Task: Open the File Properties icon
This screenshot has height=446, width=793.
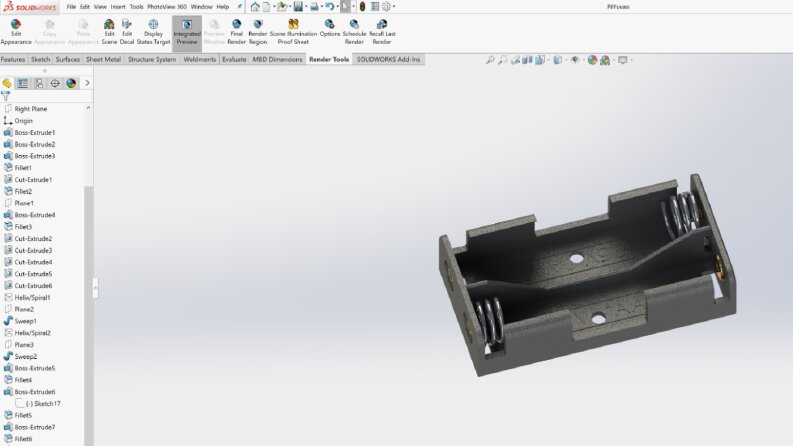Action: click(x=375, y=7)
